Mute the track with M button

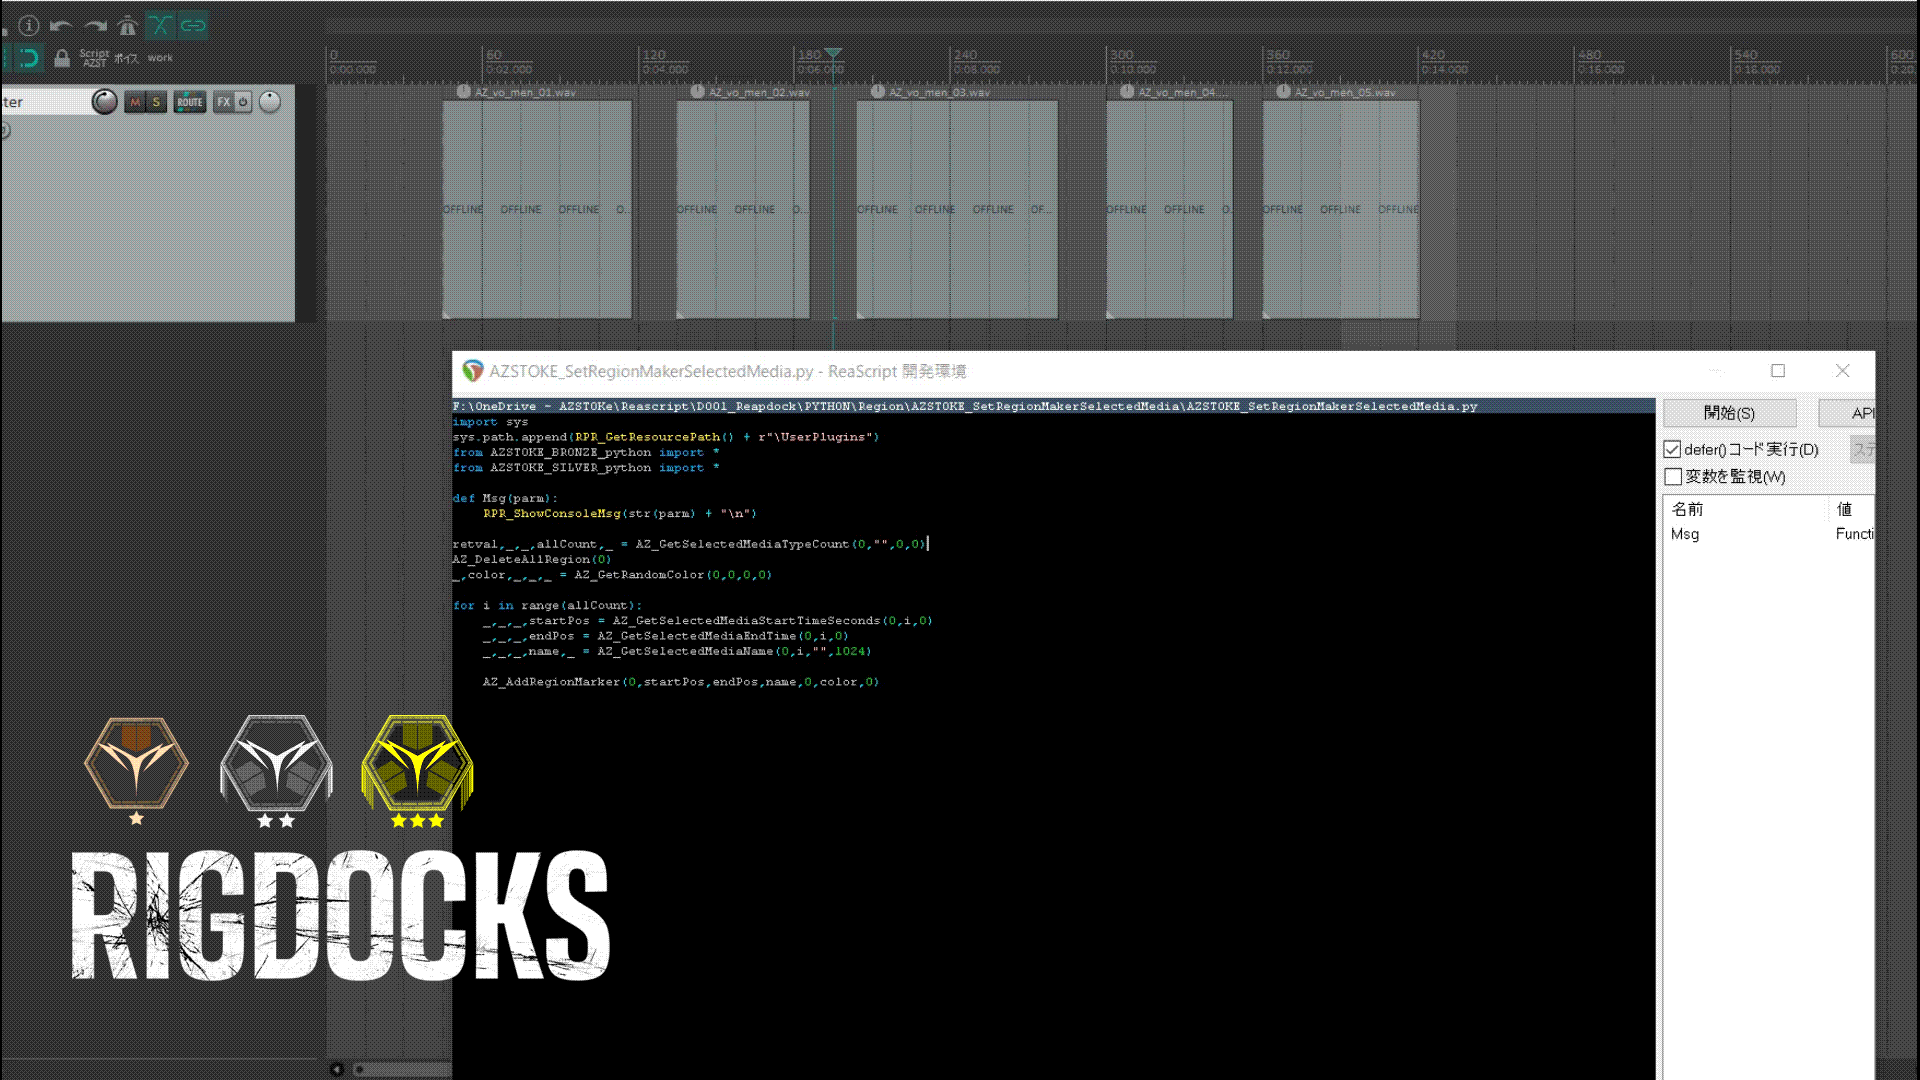pyautogui.click(x=135, y=102)
